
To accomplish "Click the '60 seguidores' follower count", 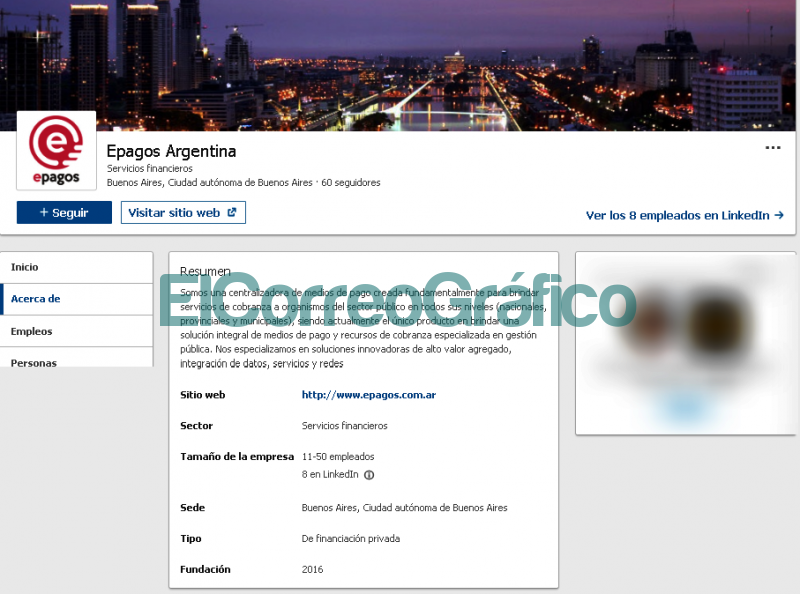I will coord(351,183).
